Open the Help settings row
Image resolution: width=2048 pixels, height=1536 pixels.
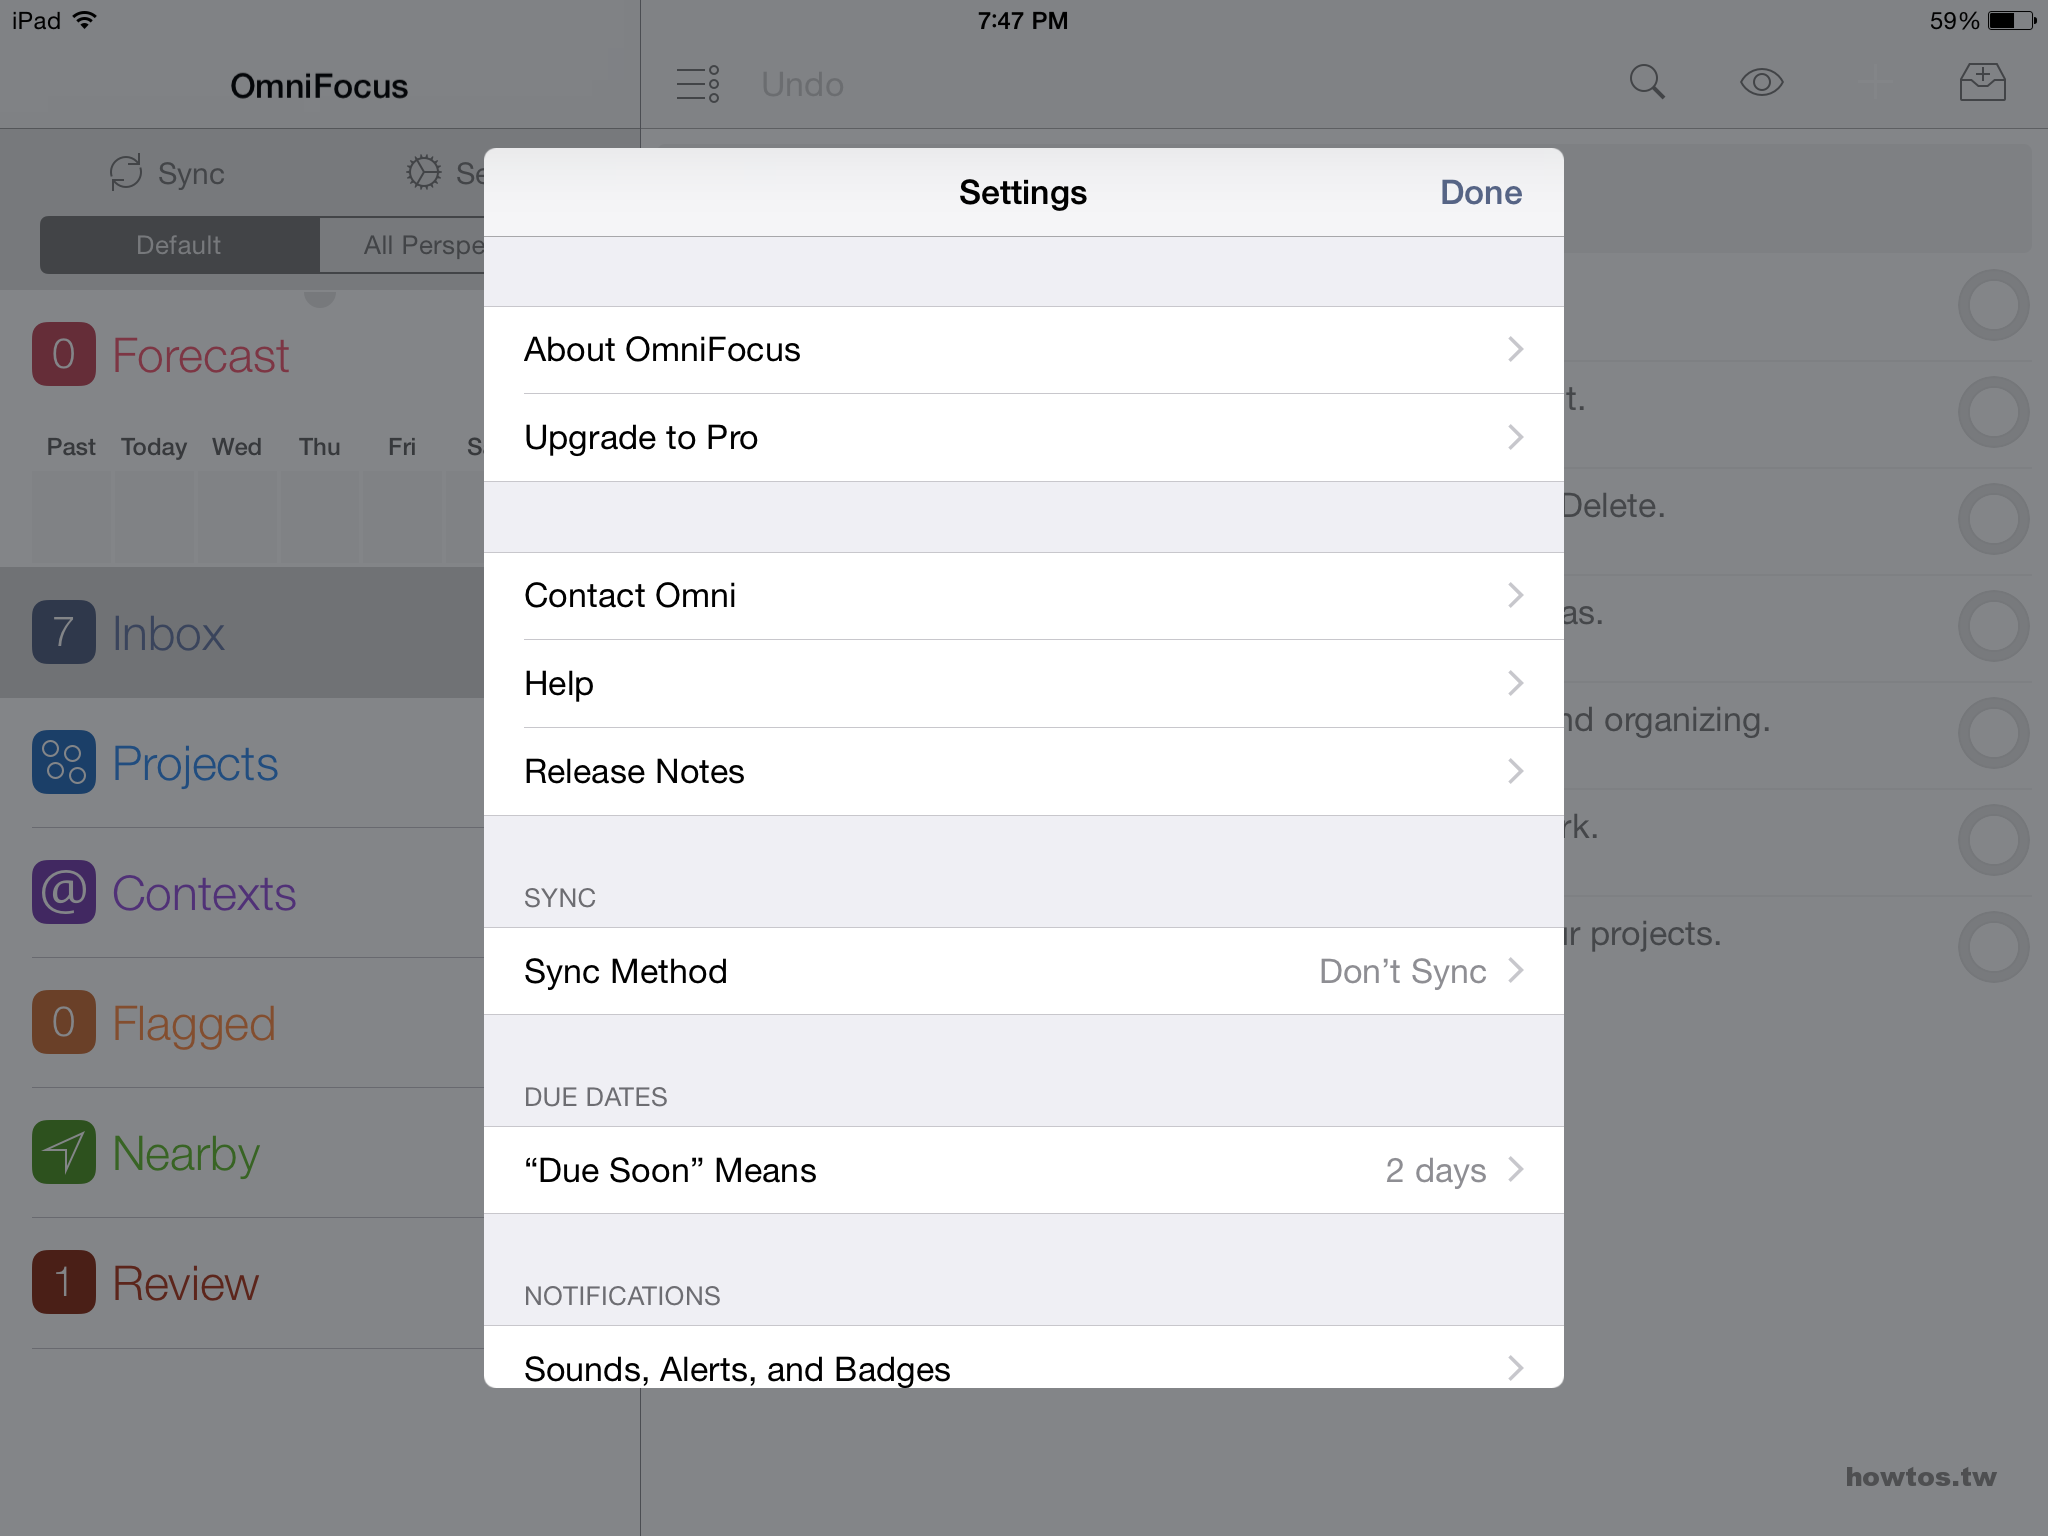(x=1024, y=684)
